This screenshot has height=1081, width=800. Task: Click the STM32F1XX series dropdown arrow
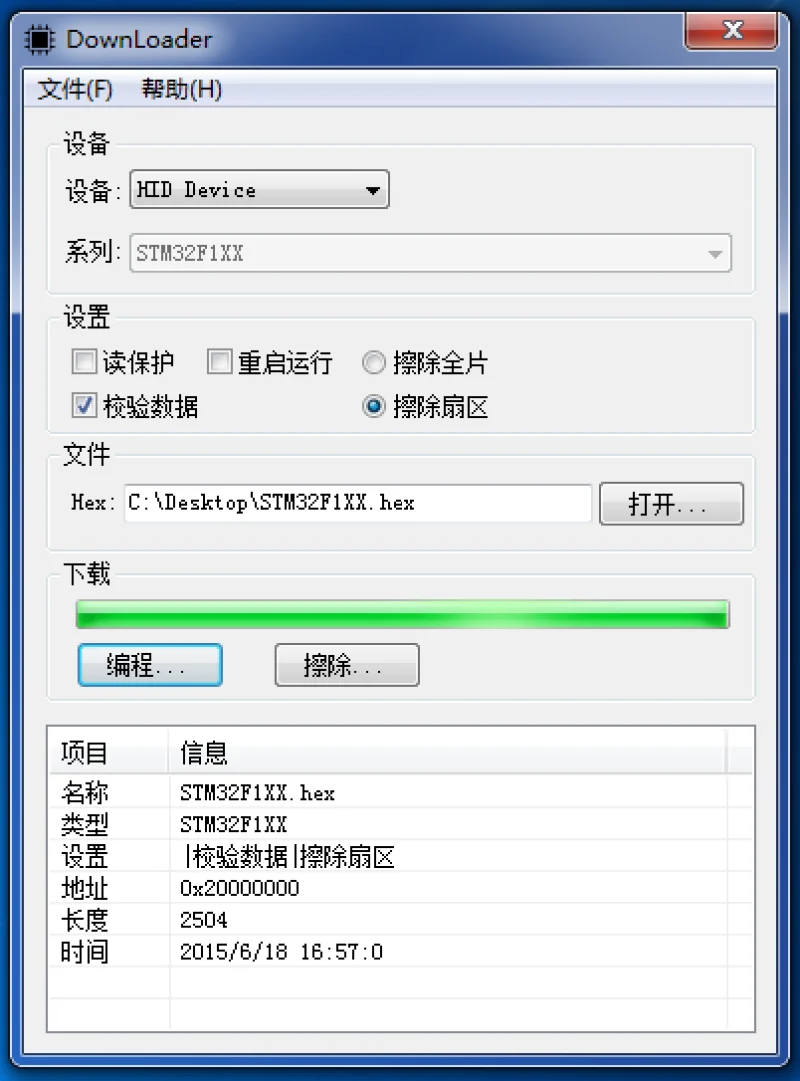[715, 254]
